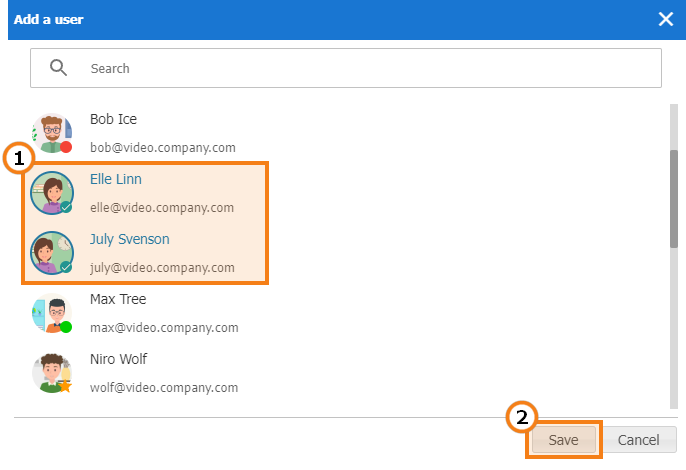
Task: Focus the Search input field
Action: 346,68
